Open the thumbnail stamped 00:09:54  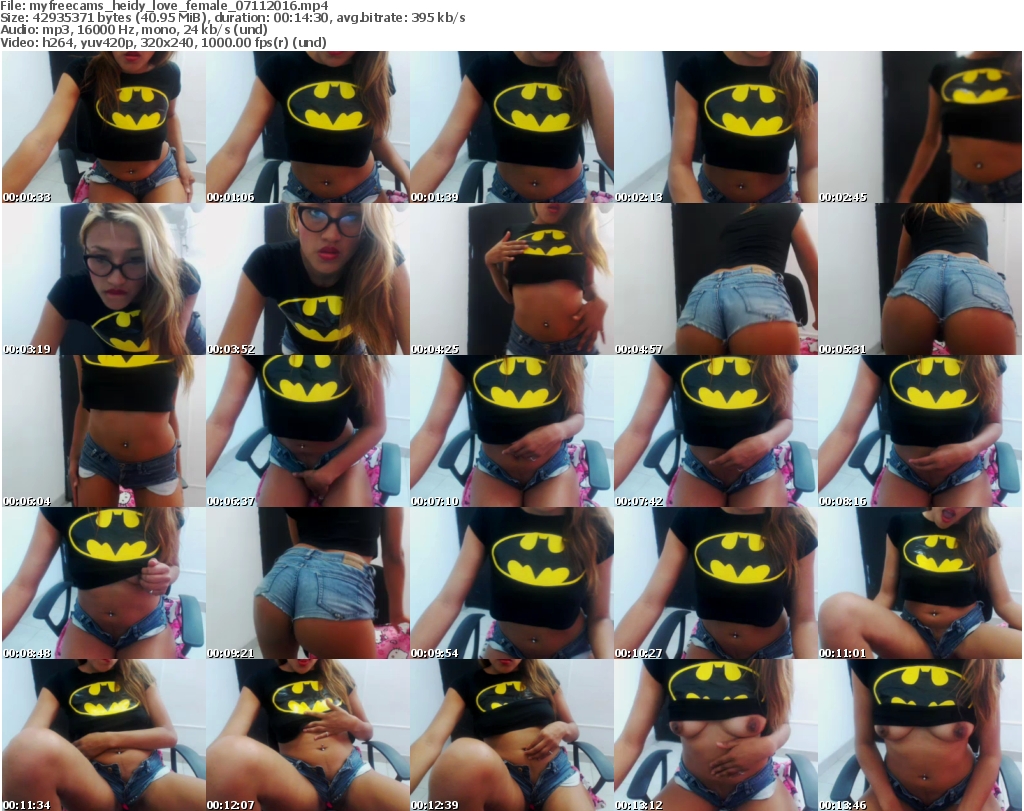511,583
